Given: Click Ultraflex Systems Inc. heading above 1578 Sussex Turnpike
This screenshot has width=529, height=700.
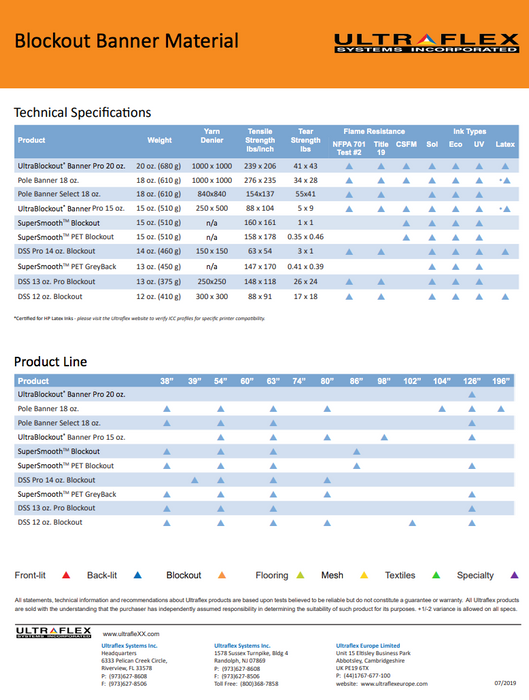Looking at the screenshot, I should coord(242,646).
